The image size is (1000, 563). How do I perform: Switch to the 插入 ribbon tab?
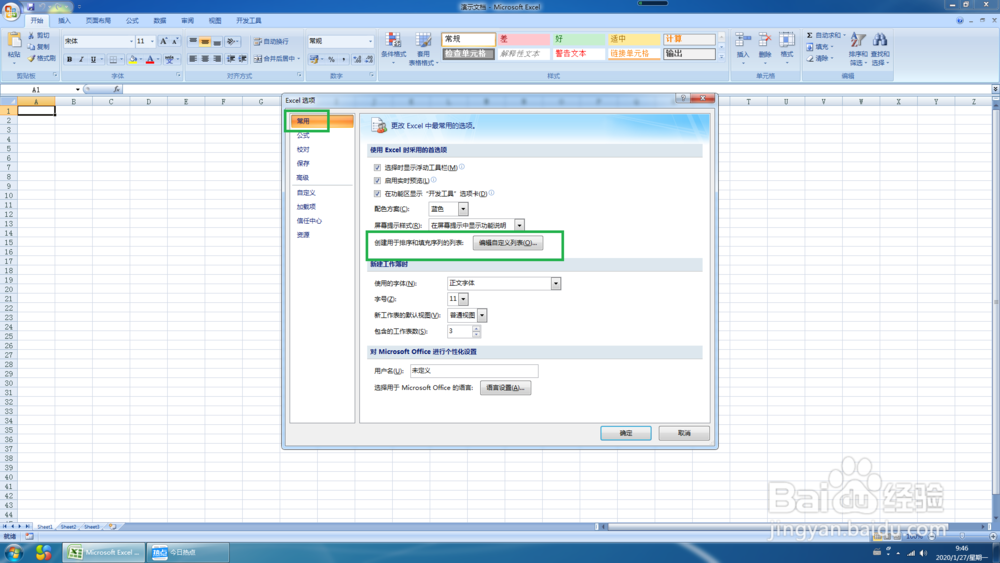pyautogui.click(x=64, y=21)
